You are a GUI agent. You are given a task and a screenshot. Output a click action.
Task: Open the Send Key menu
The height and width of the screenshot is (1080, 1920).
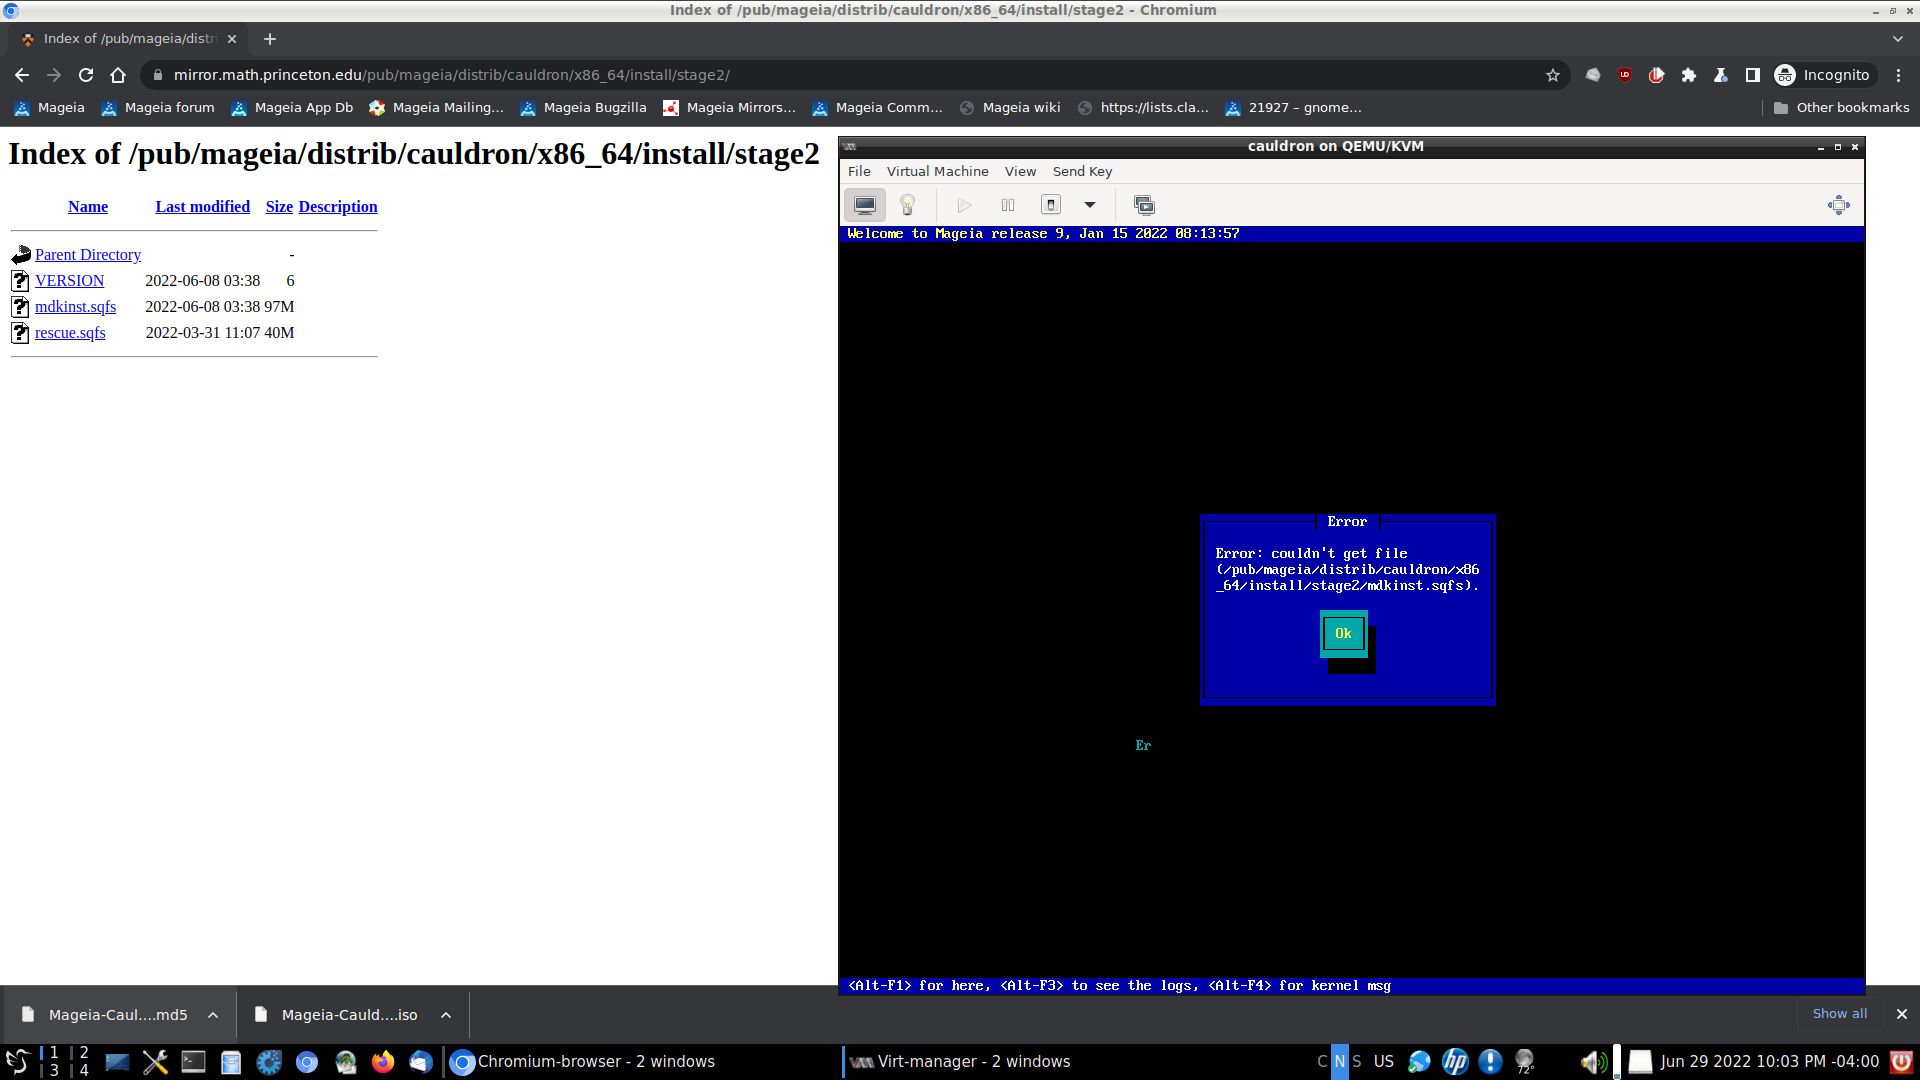(x=1082, y=172)
